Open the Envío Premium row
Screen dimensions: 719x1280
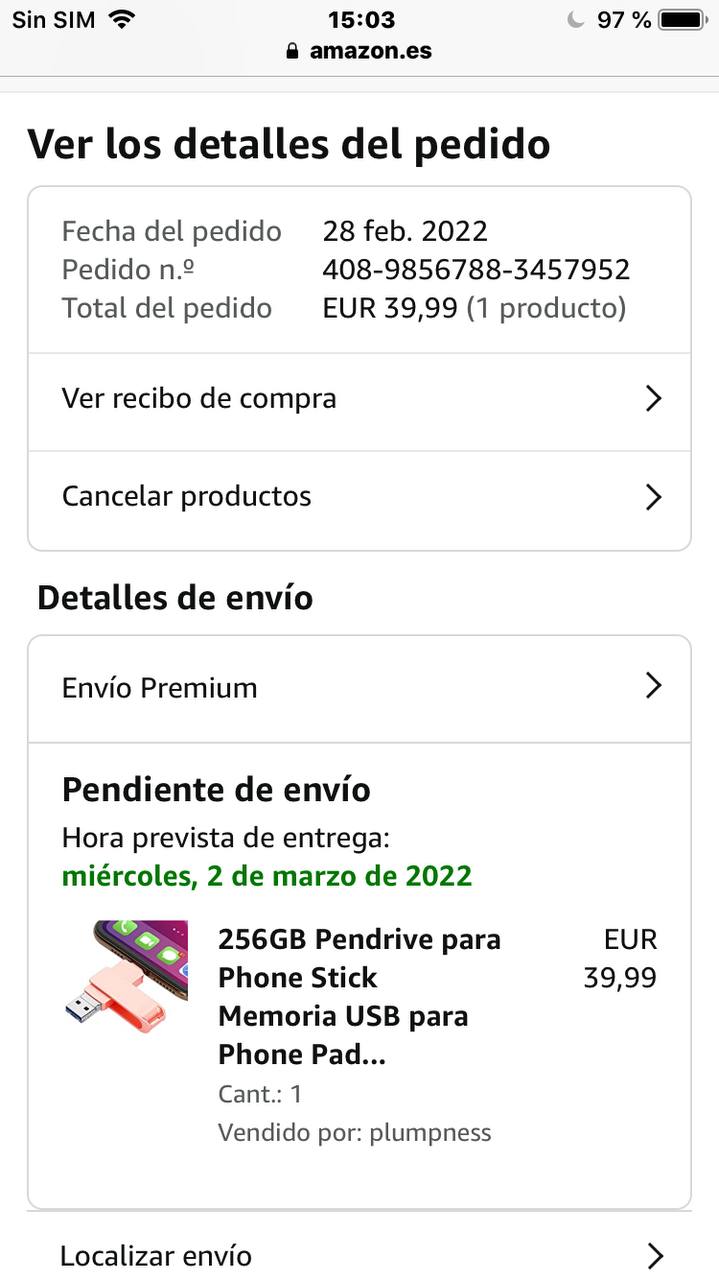pyautogui.click(x=160, y=688)
